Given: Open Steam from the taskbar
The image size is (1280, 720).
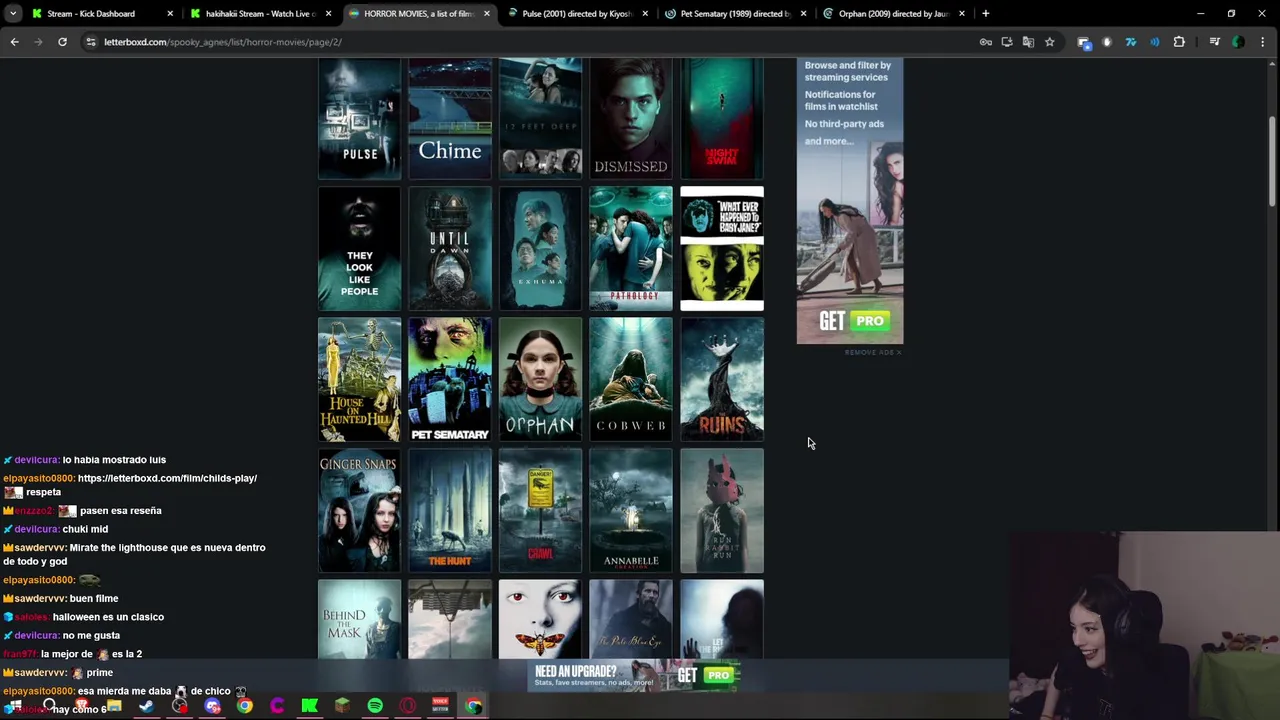Looking at the screenshot, I should click(147, 707).
